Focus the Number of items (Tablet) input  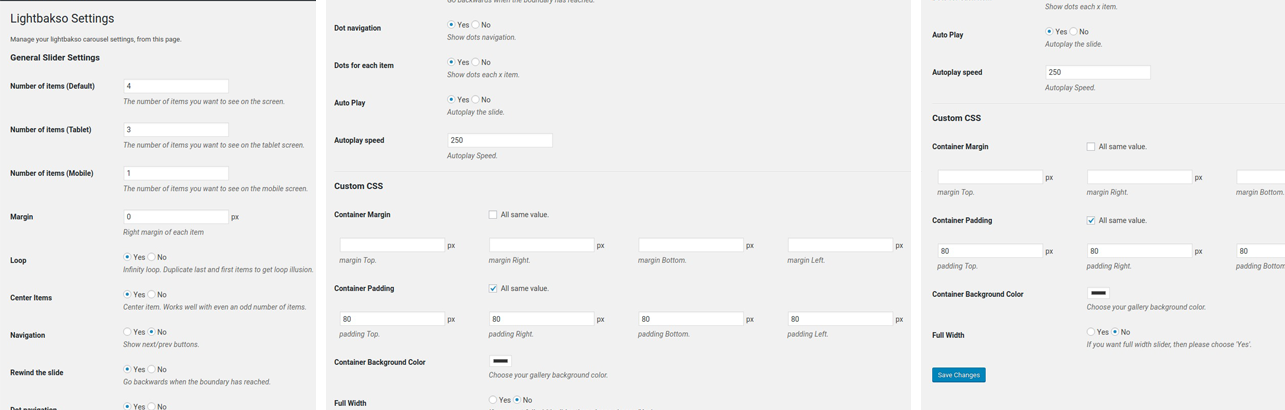pos(176,130)
